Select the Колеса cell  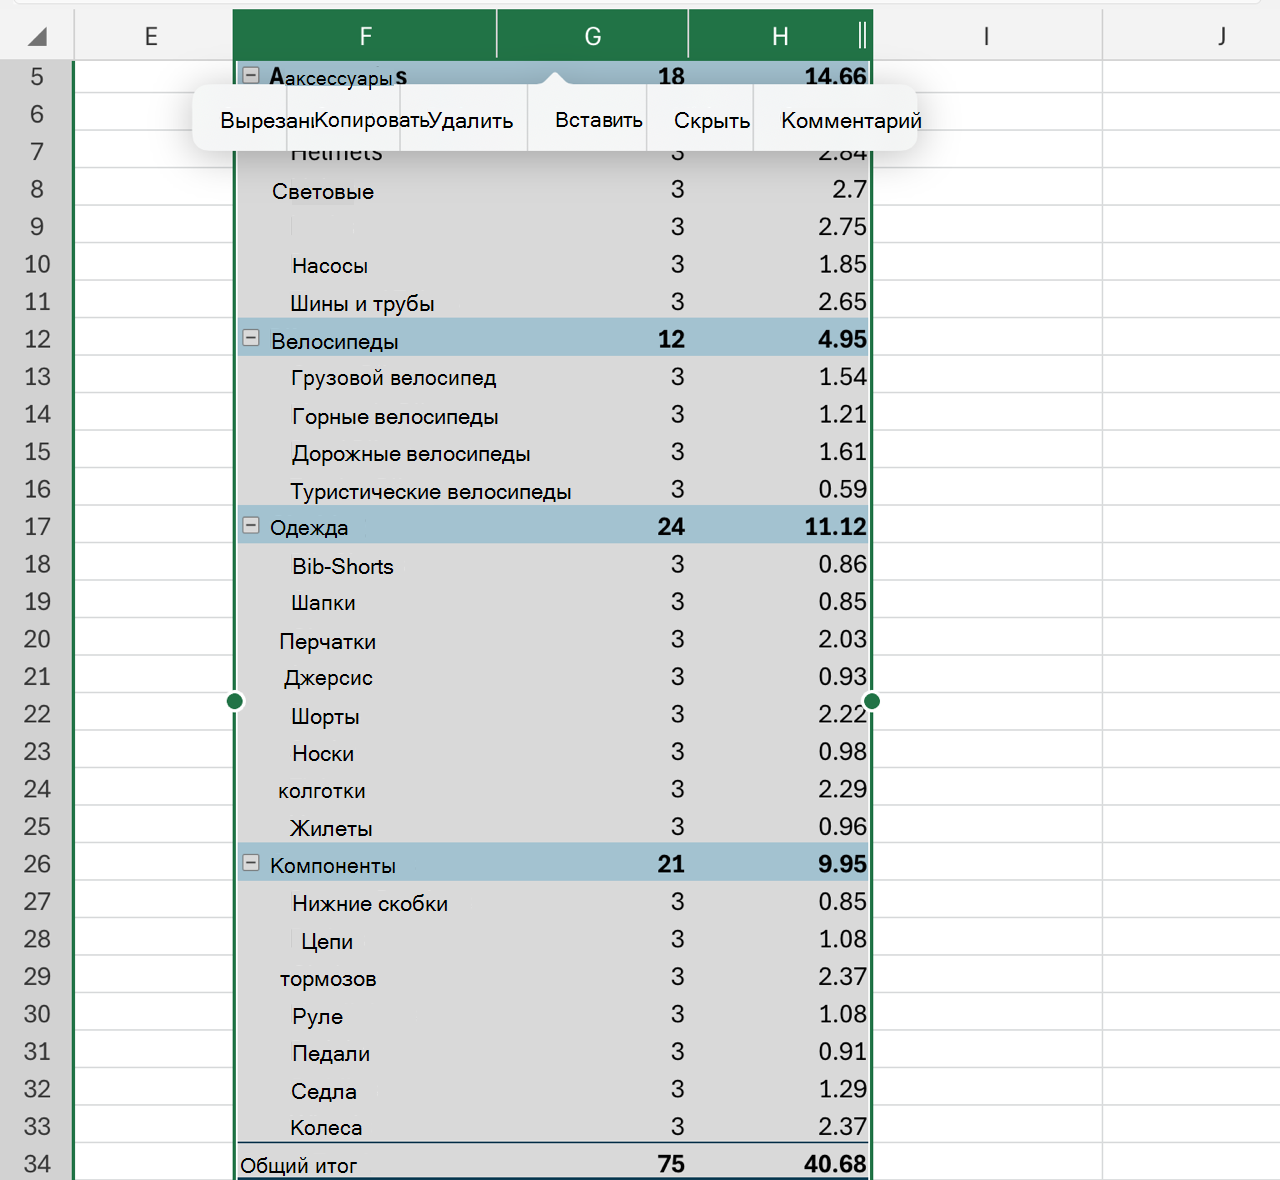pos(365,1127)
